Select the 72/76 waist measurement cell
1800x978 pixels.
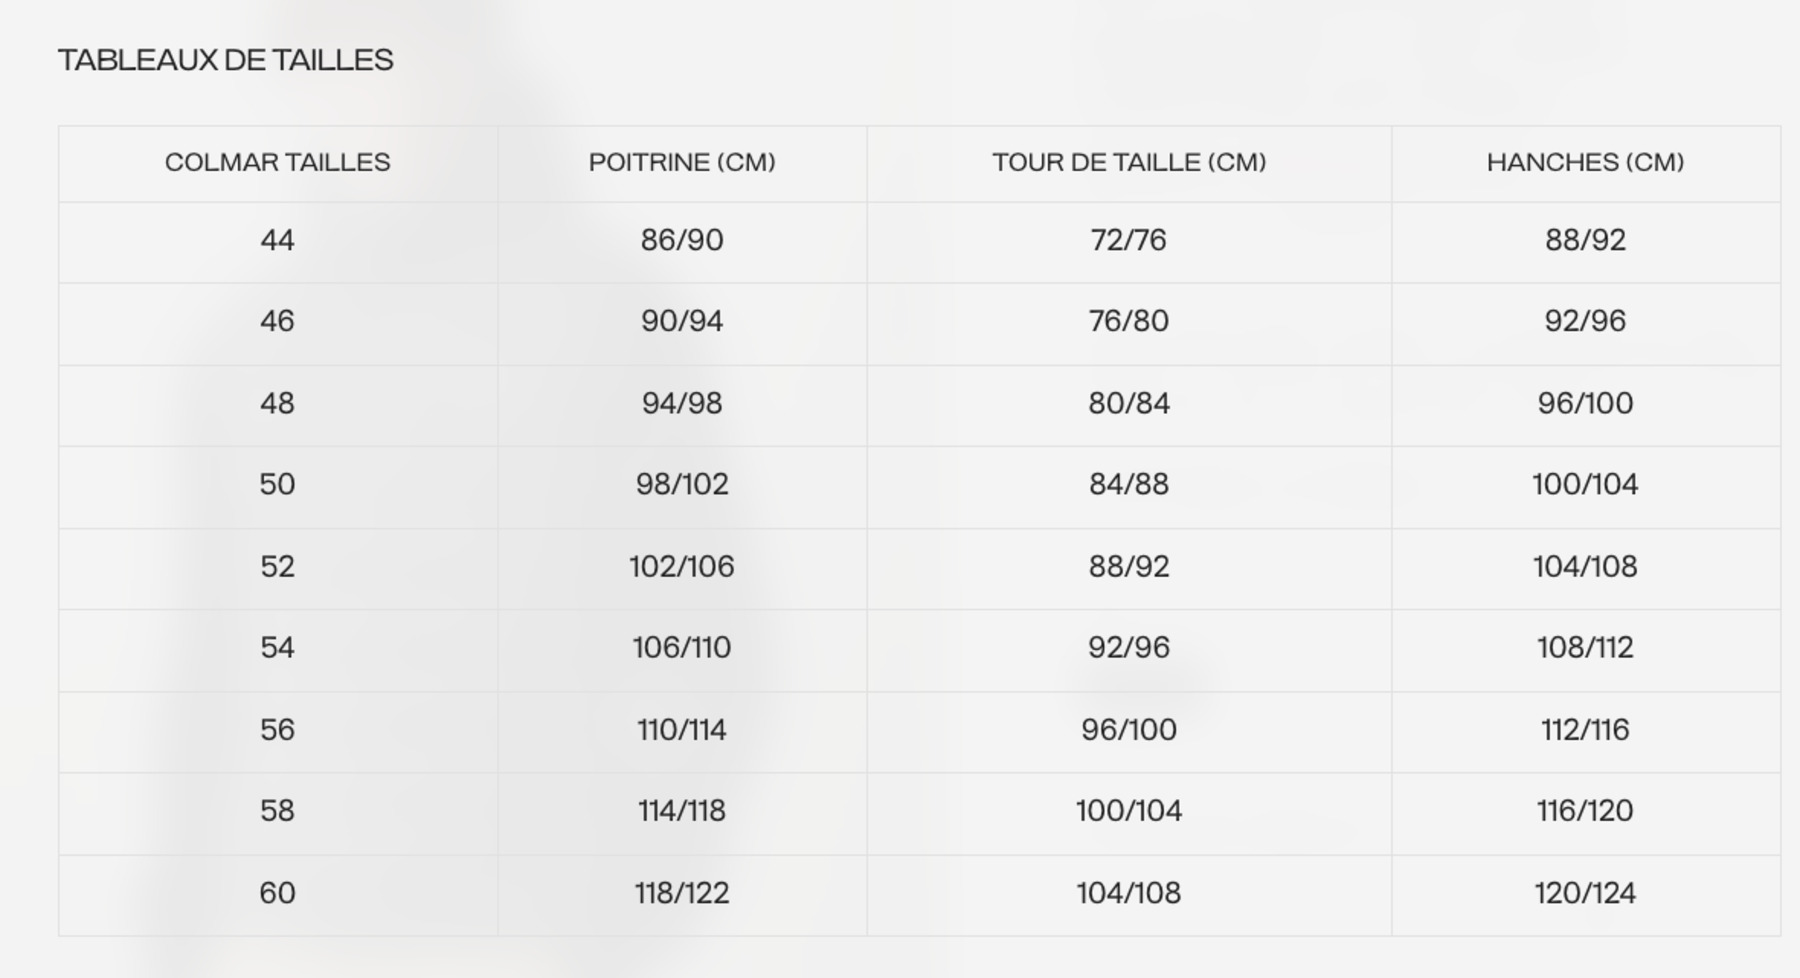tap(1129, 241)
